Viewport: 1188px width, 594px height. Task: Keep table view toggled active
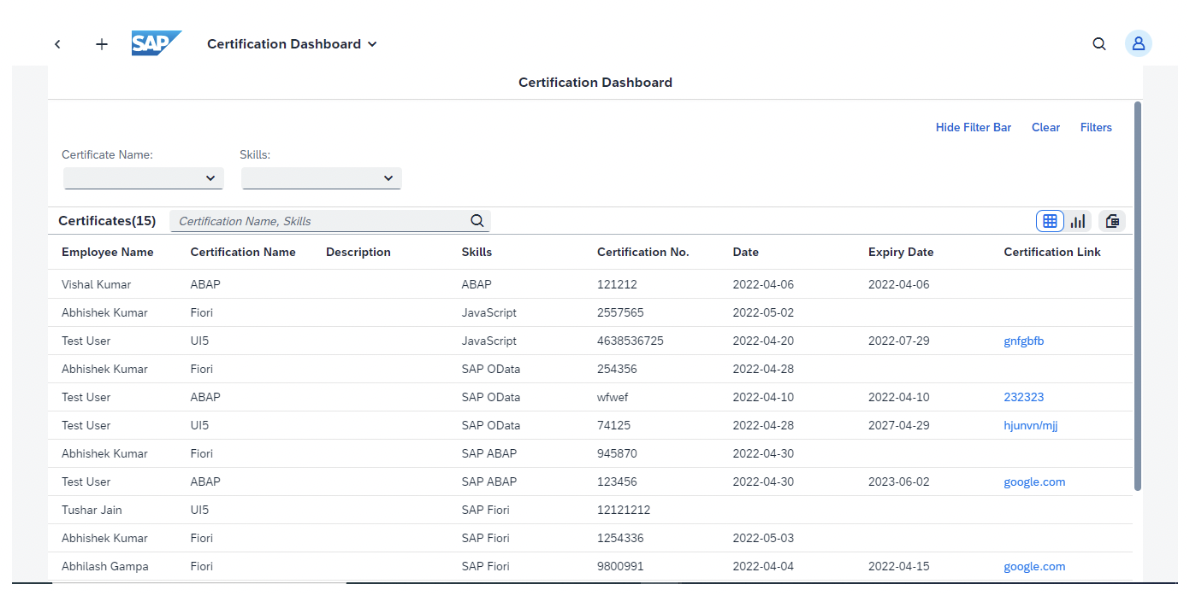(x=1049, y=220)
